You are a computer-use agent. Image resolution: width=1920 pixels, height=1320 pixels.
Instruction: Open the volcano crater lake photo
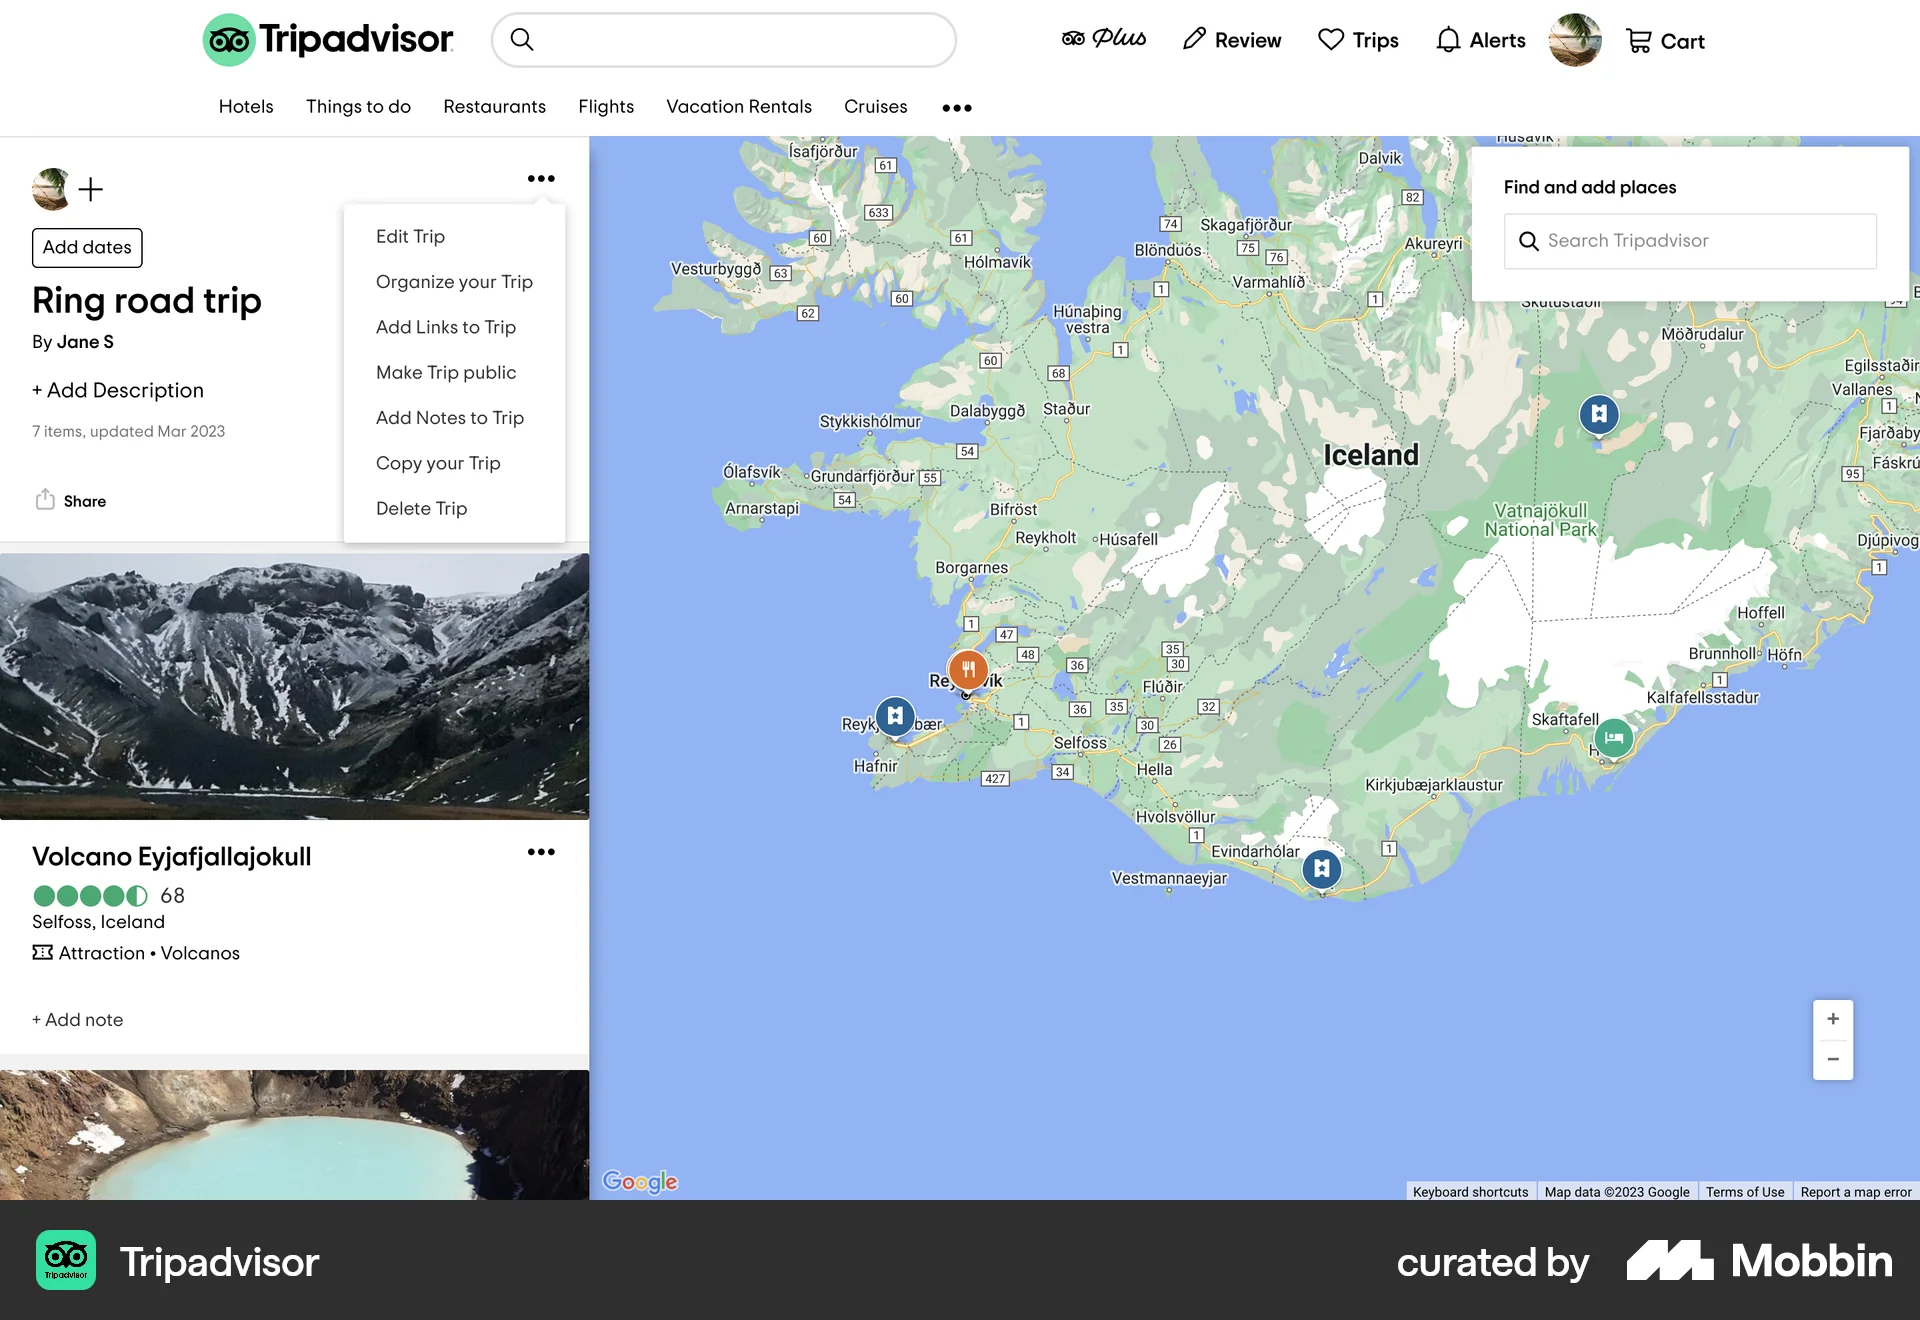click(294, 1135)
